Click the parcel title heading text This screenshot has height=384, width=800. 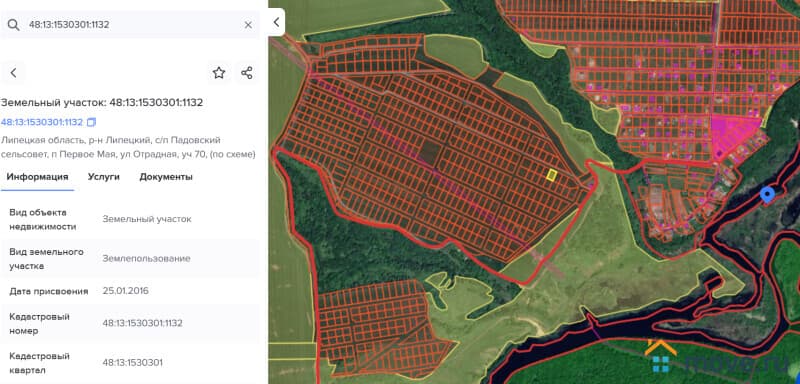tap(102, 103)
